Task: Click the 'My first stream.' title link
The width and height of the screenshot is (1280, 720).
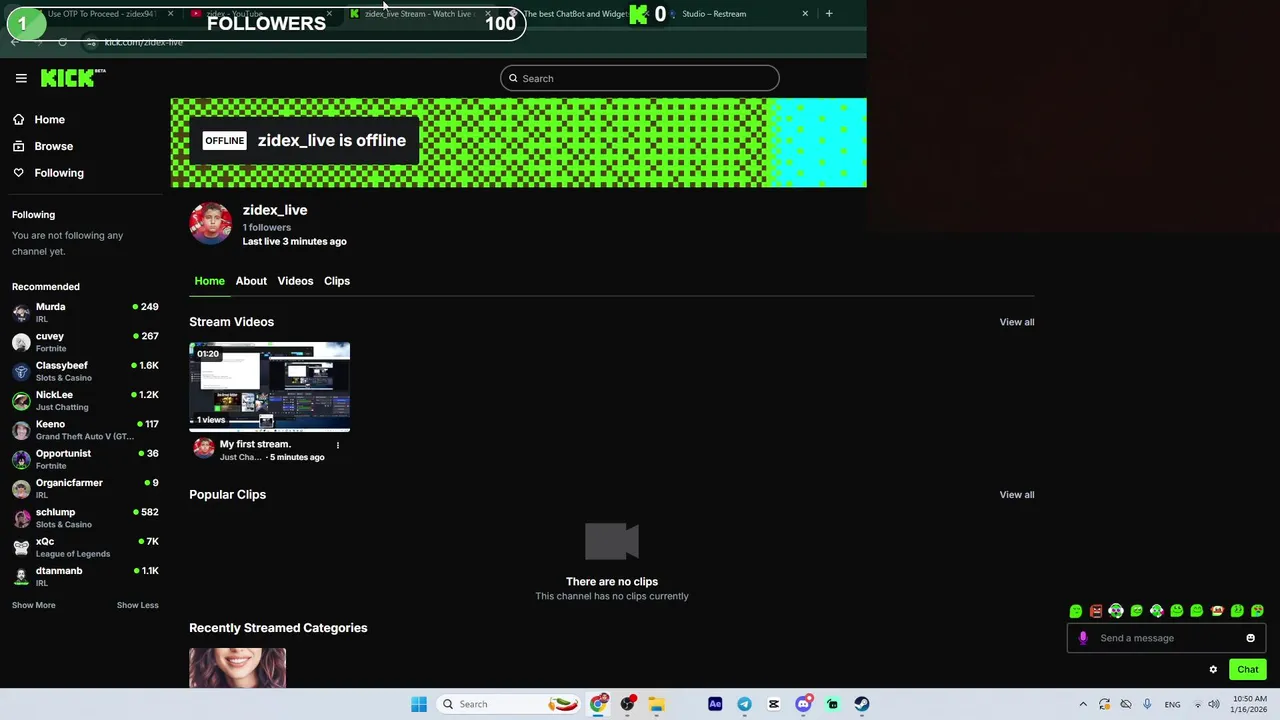Action: pos(255,444)
